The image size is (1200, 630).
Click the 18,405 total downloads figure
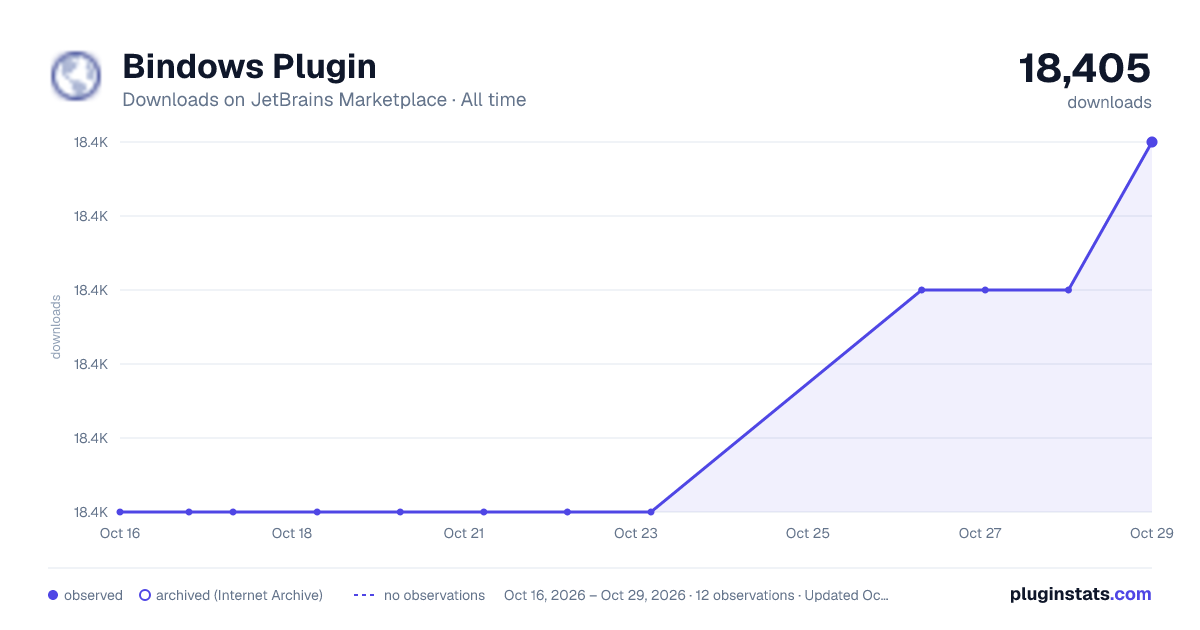[1085, 68]
